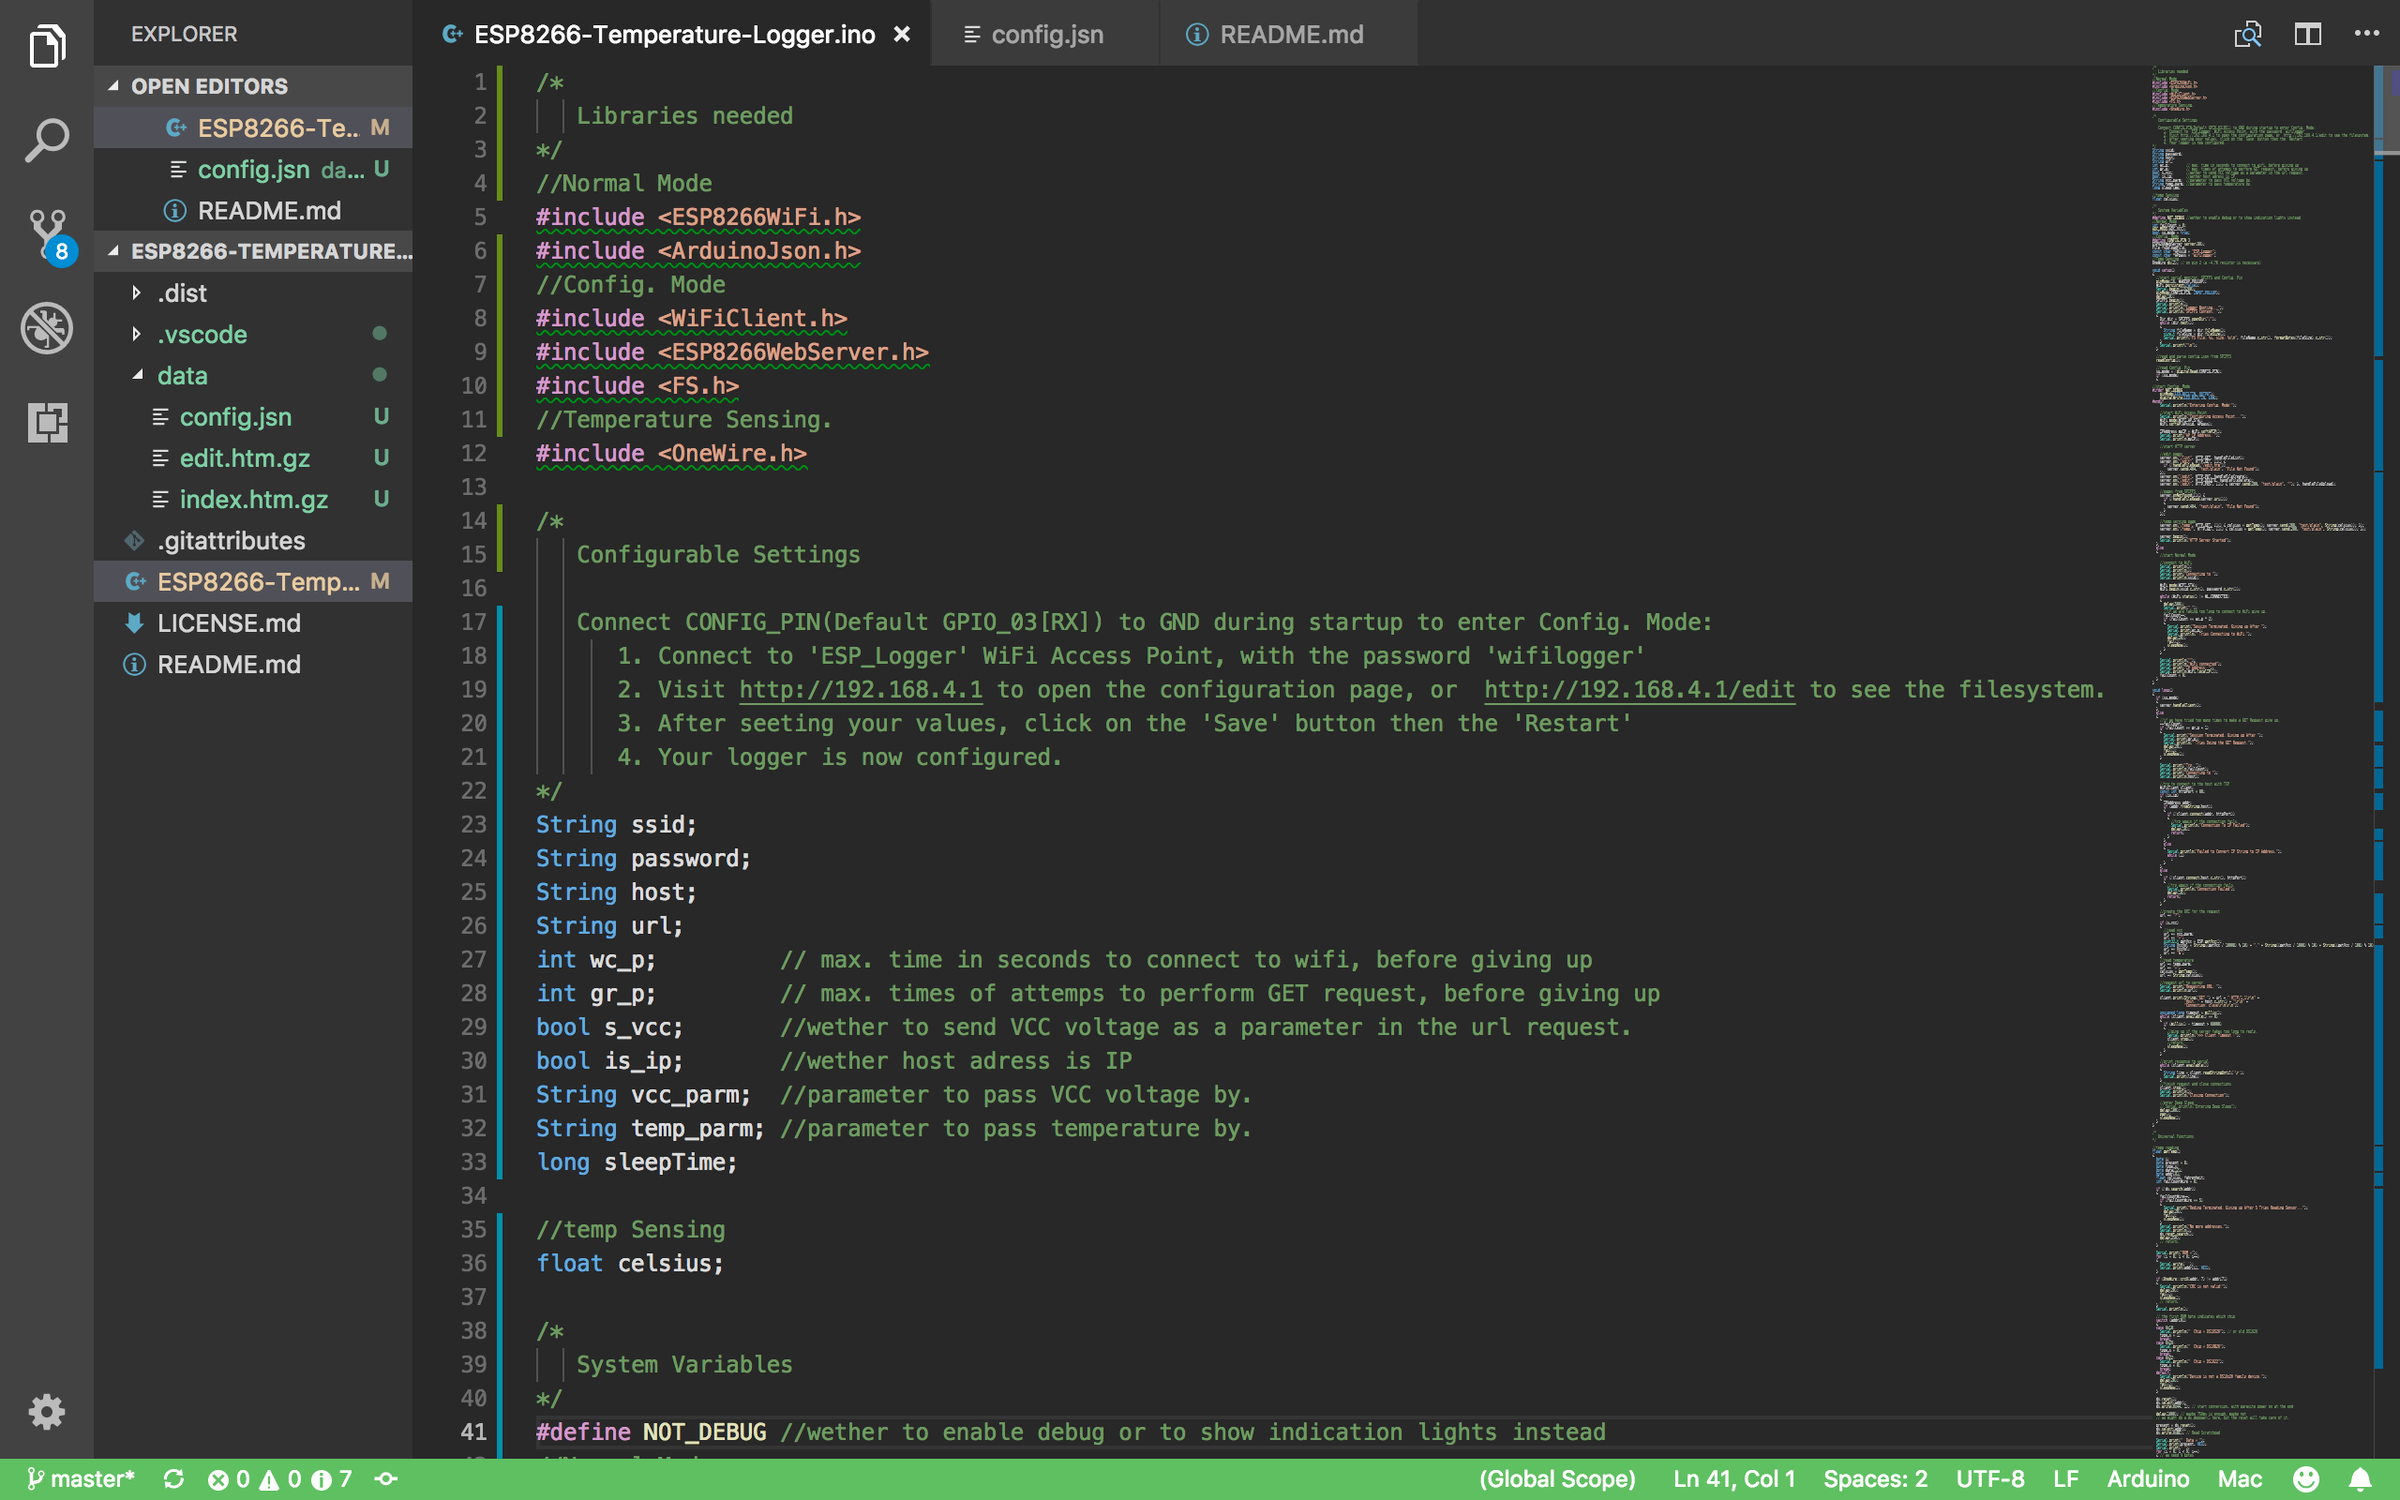Click the Arduino file icon of ESP8266-Temp... in tree
Screen dimensions: 2400x1500
[x=134, y=581]
